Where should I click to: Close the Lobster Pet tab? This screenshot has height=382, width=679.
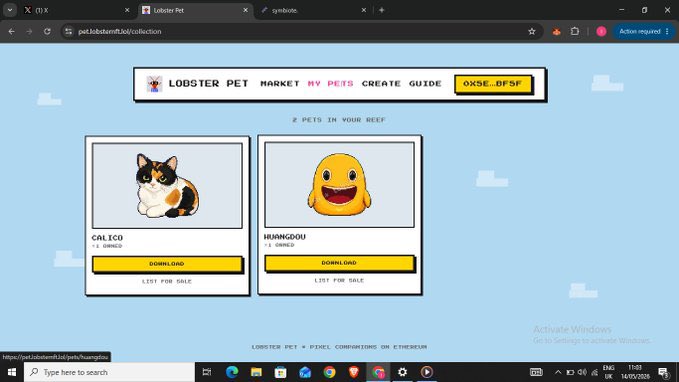[x=246, y=10]
